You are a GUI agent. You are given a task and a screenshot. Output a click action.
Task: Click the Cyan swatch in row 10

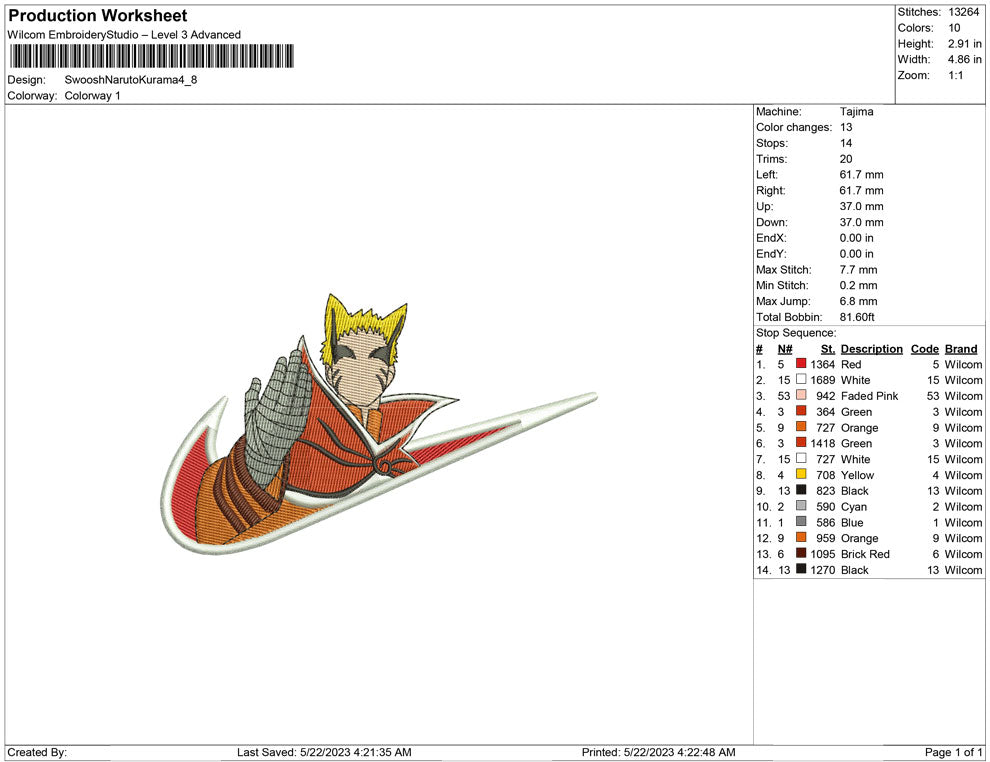[x=801, y=506]
